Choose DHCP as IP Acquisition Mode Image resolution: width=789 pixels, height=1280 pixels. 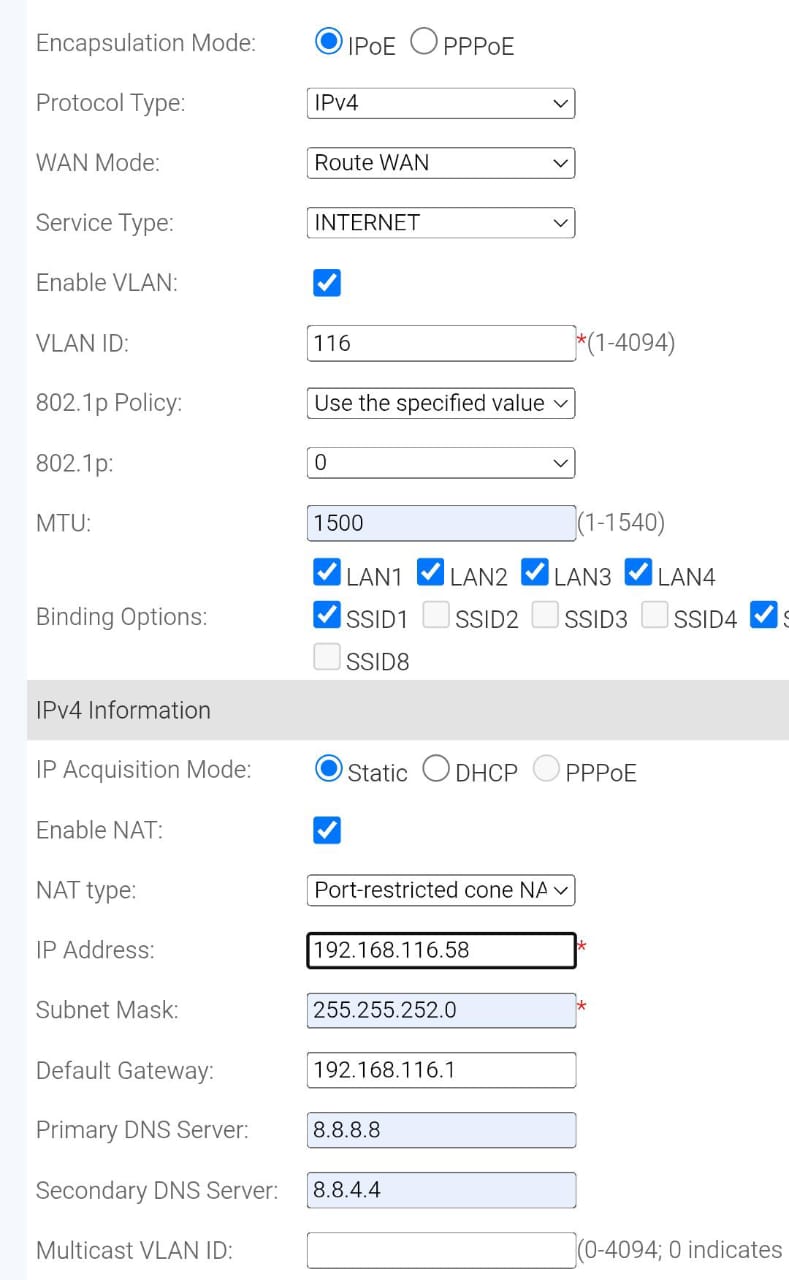coord(436,768)
